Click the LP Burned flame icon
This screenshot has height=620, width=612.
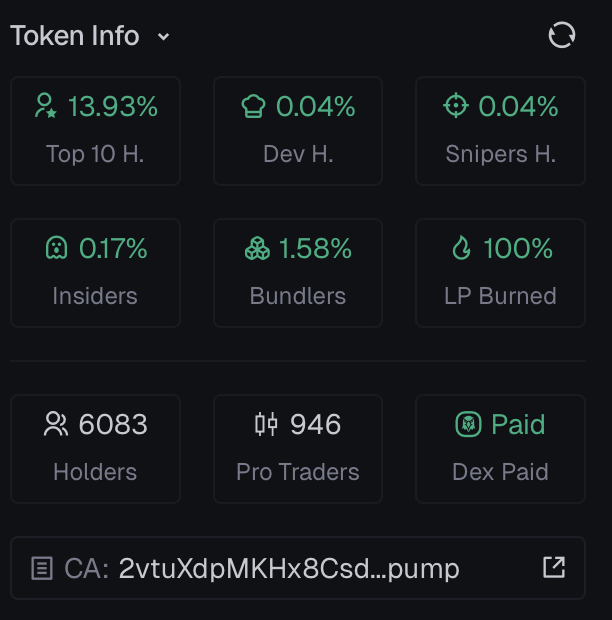pos(461,248)
